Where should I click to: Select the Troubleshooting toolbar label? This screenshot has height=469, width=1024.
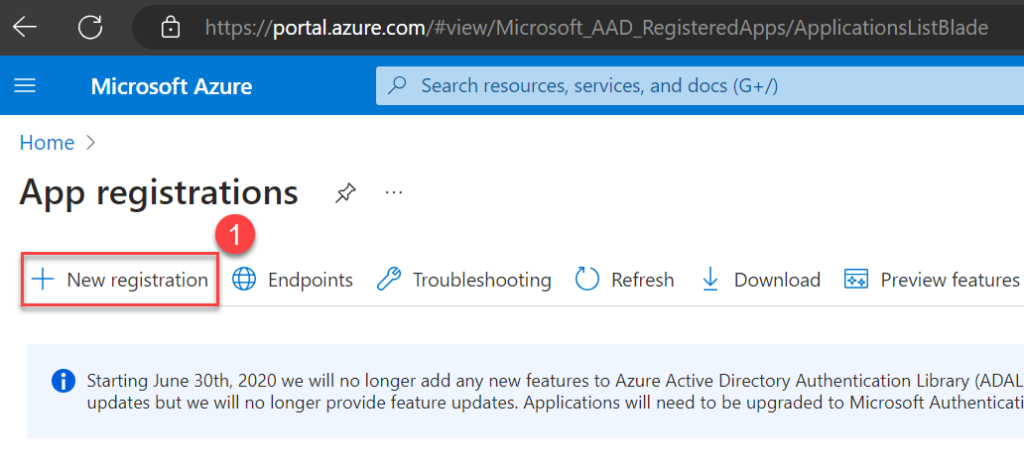click(x=481, y=280)
